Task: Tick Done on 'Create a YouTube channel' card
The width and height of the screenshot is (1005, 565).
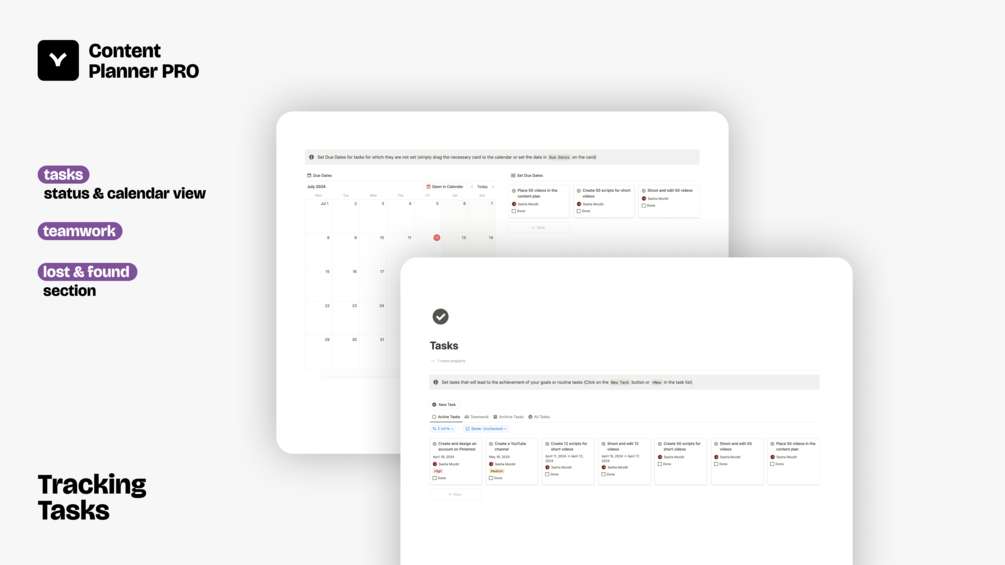Action: point(491,478)
